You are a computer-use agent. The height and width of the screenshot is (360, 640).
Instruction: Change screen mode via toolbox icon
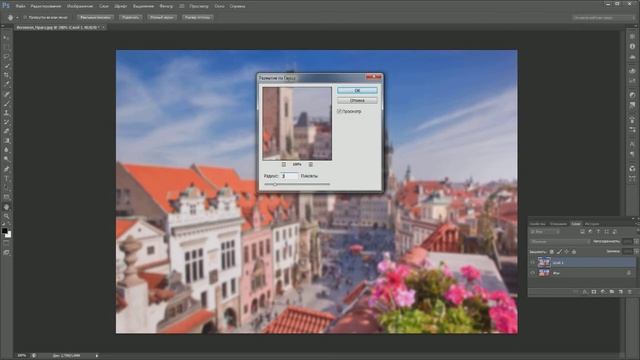coord(6,253)
